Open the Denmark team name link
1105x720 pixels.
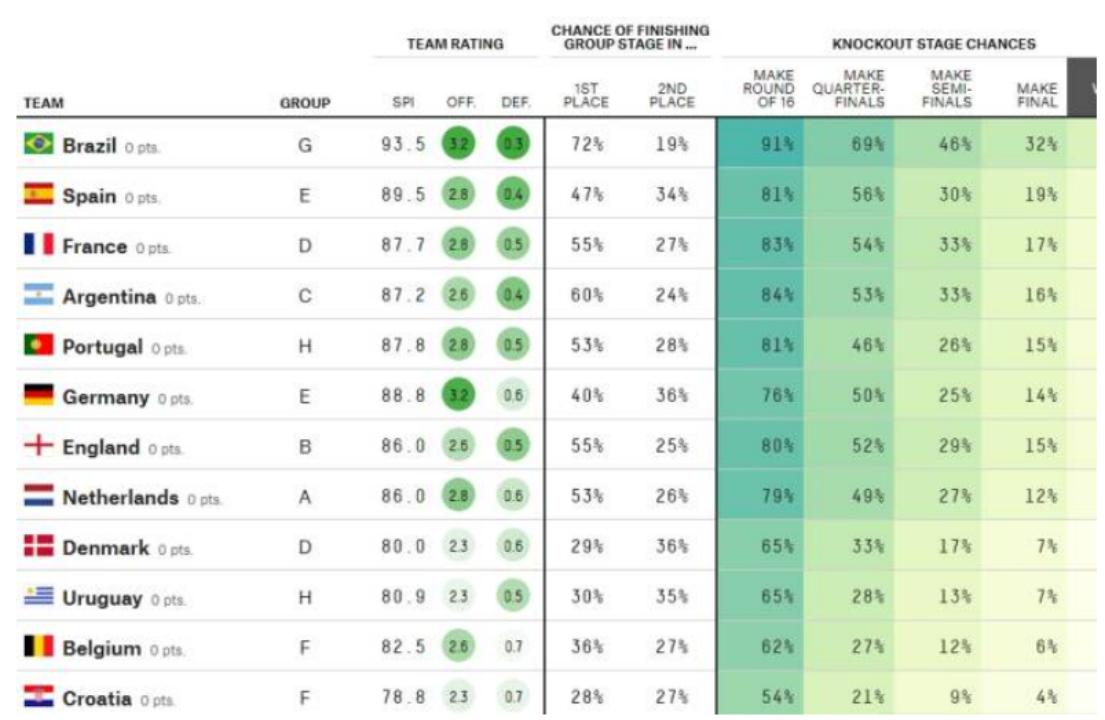point(106,548)
